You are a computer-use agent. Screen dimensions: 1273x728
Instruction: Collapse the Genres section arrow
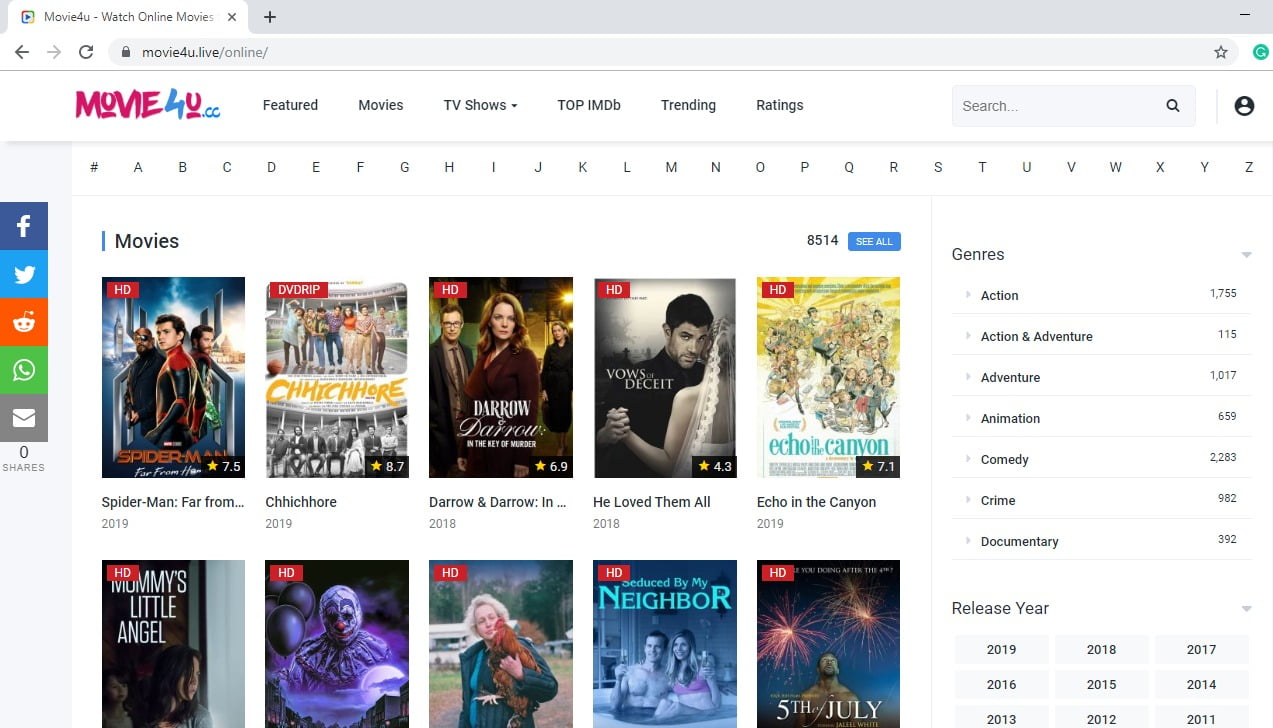pyautogui.click(x=1246, y=255)
